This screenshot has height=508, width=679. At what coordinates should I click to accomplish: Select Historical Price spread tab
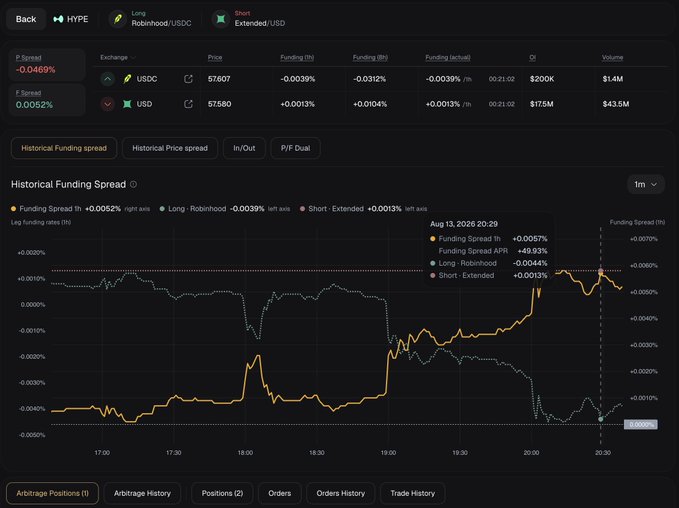click(x=170, y=148)
